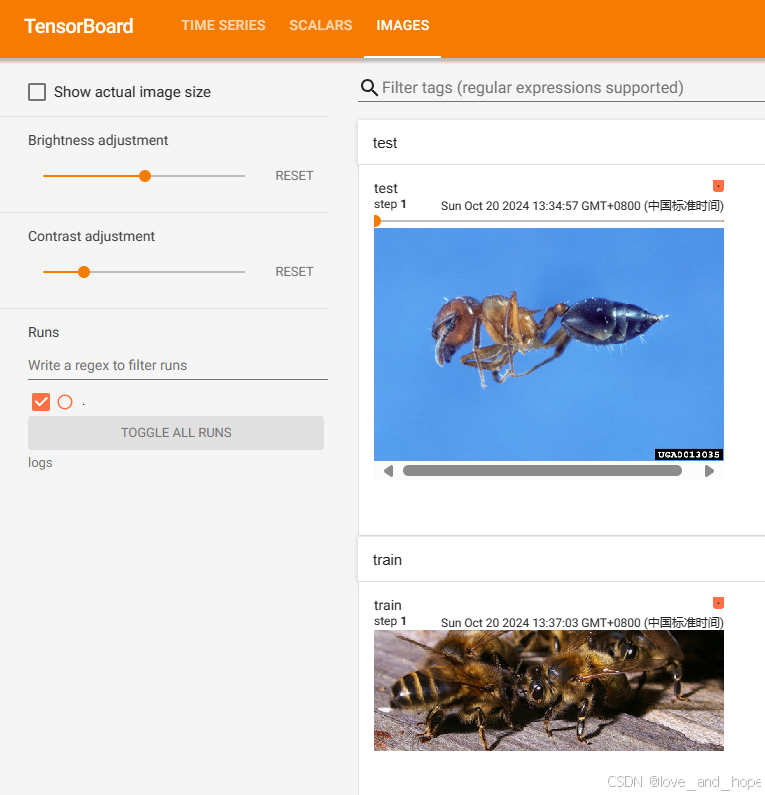Enable Show actual image size checkbox
The image size is (765, 795).
(37, 92)
